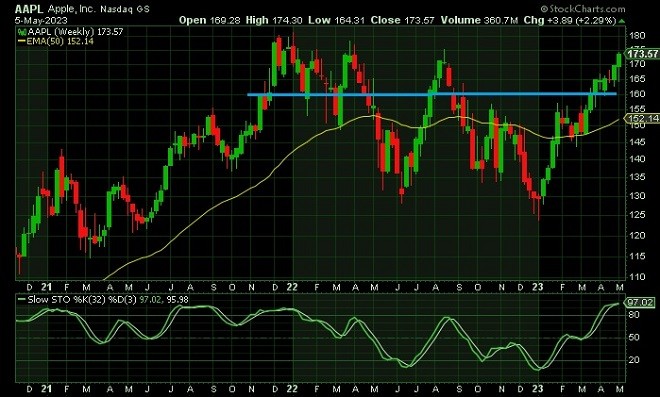
Task: Click the 20 level on stochastic axis
Action: pos(634,360)
